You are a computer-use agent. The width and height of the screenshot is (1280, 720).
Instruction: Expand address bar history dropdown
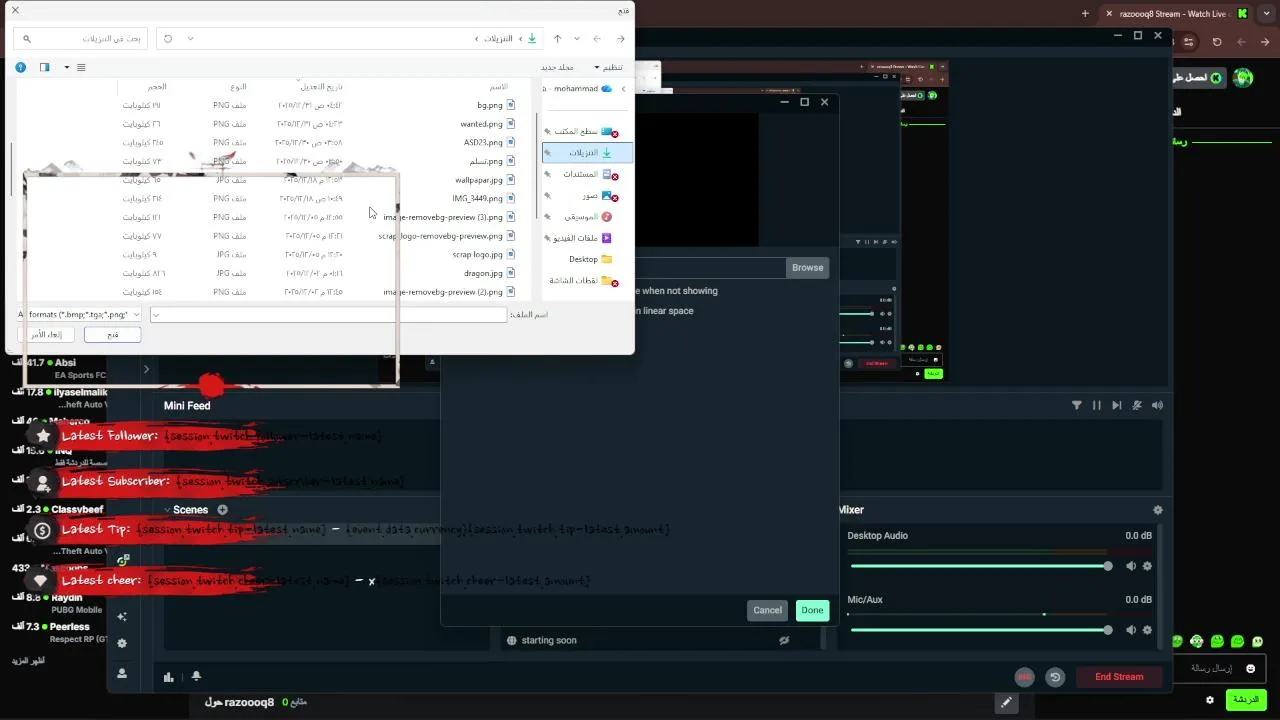pyautogui.click(x=191, y=38)
